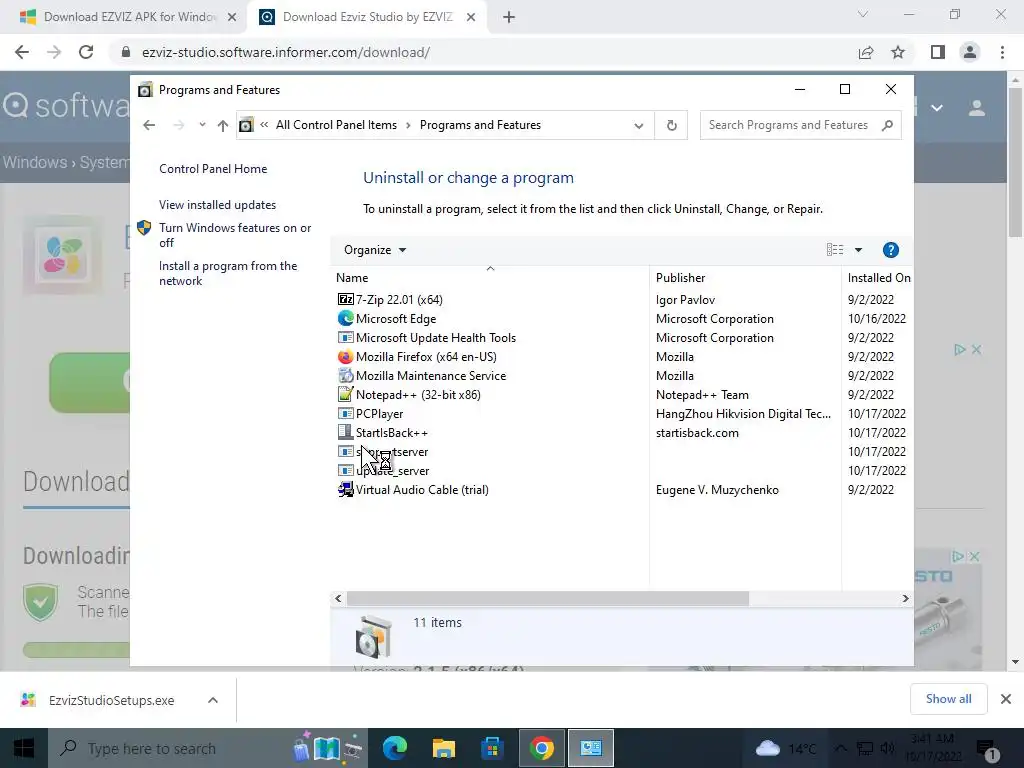Click the left arrow of horizontal scrollbar
Viewport: 1024px width, 768px height.
(x=338, y=598)
